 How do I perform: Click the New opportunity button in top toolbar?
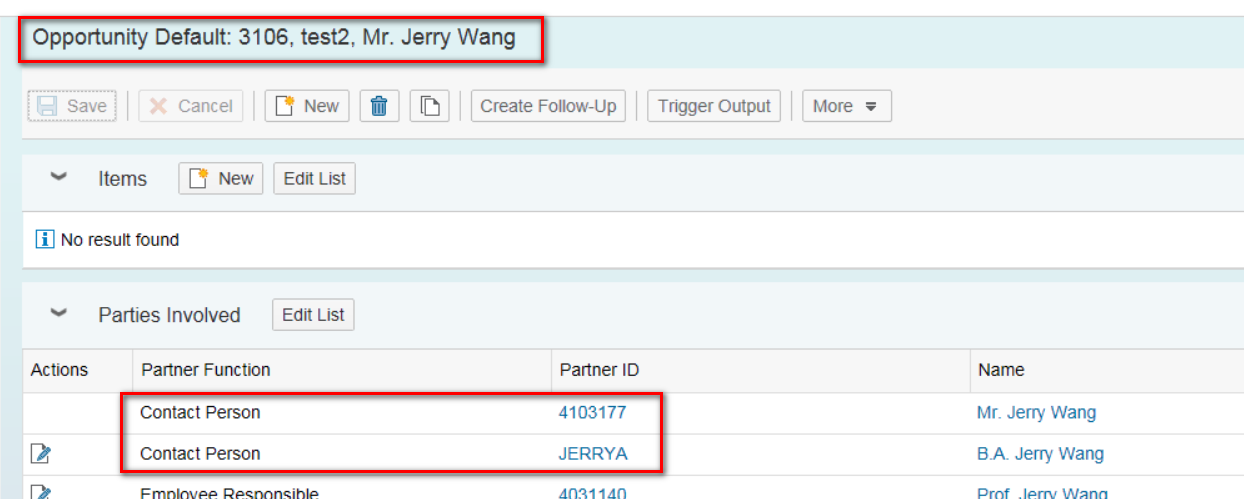307,106
